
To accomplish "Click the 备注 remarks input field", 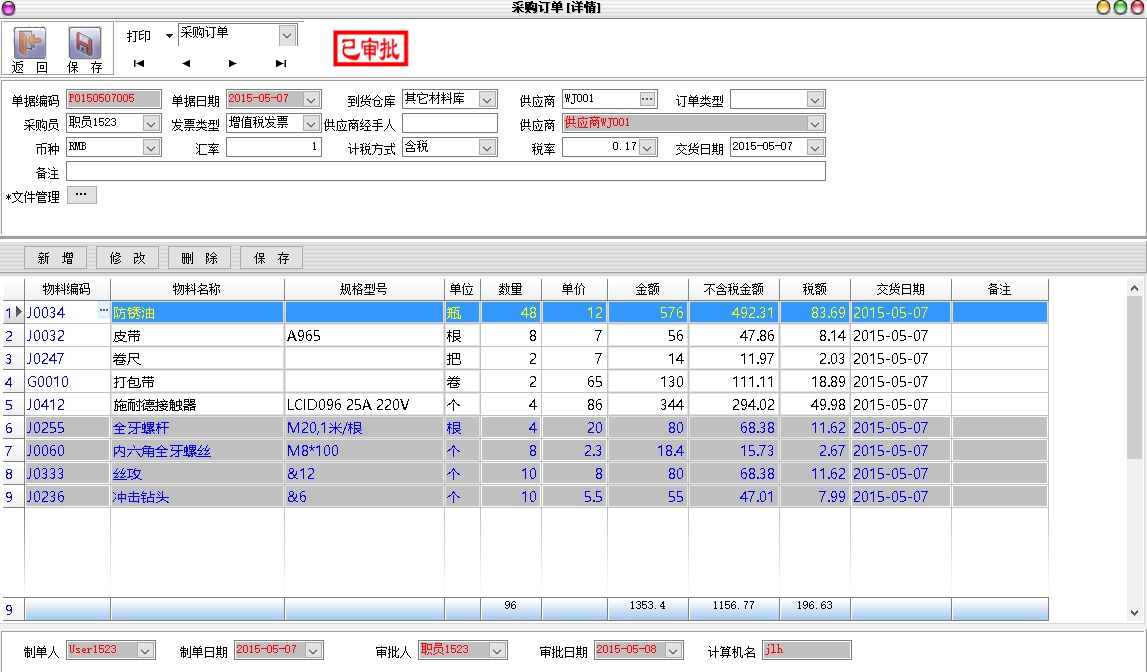I will (445, 172).
